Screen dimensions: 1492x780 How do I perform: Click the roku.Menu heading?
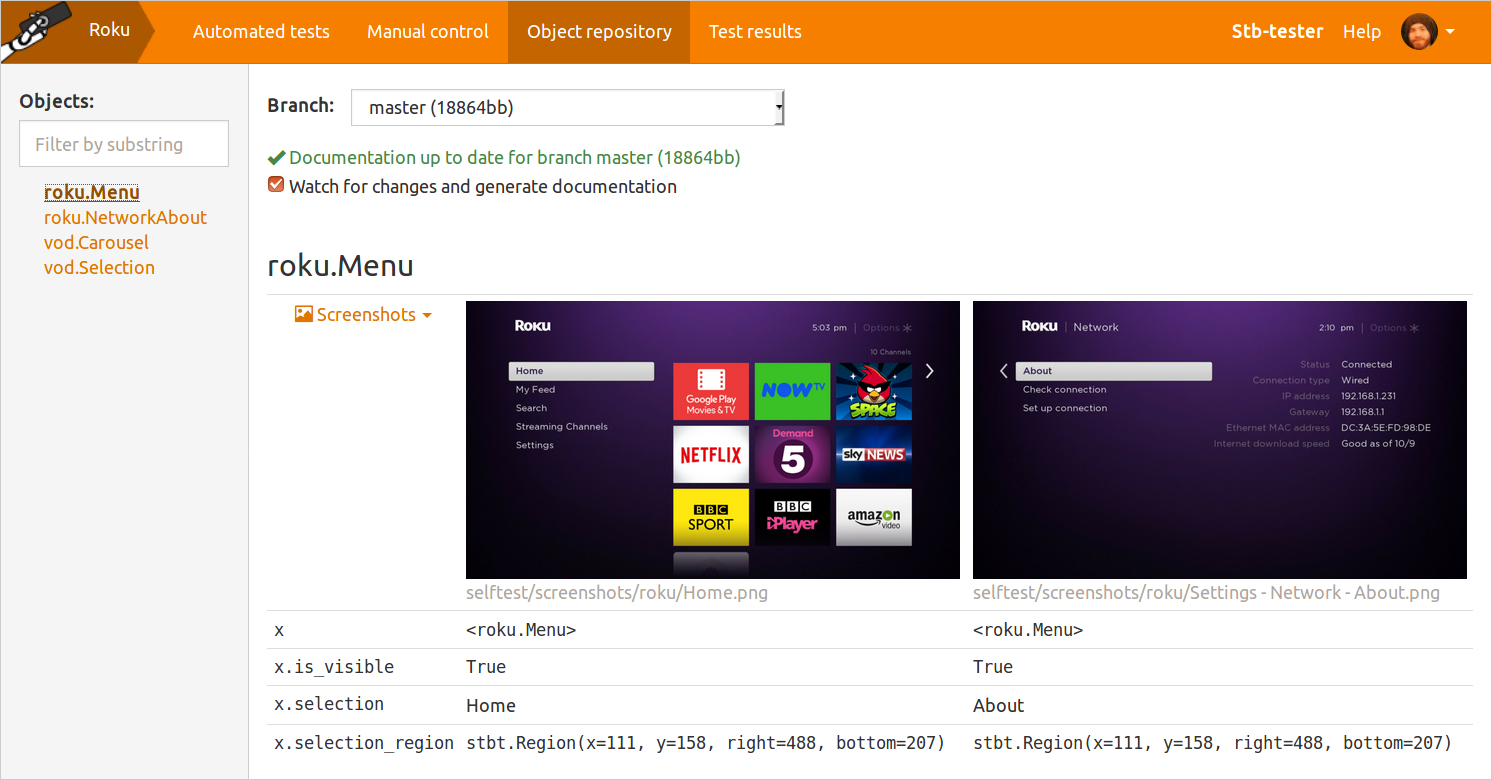click(341, 266)
